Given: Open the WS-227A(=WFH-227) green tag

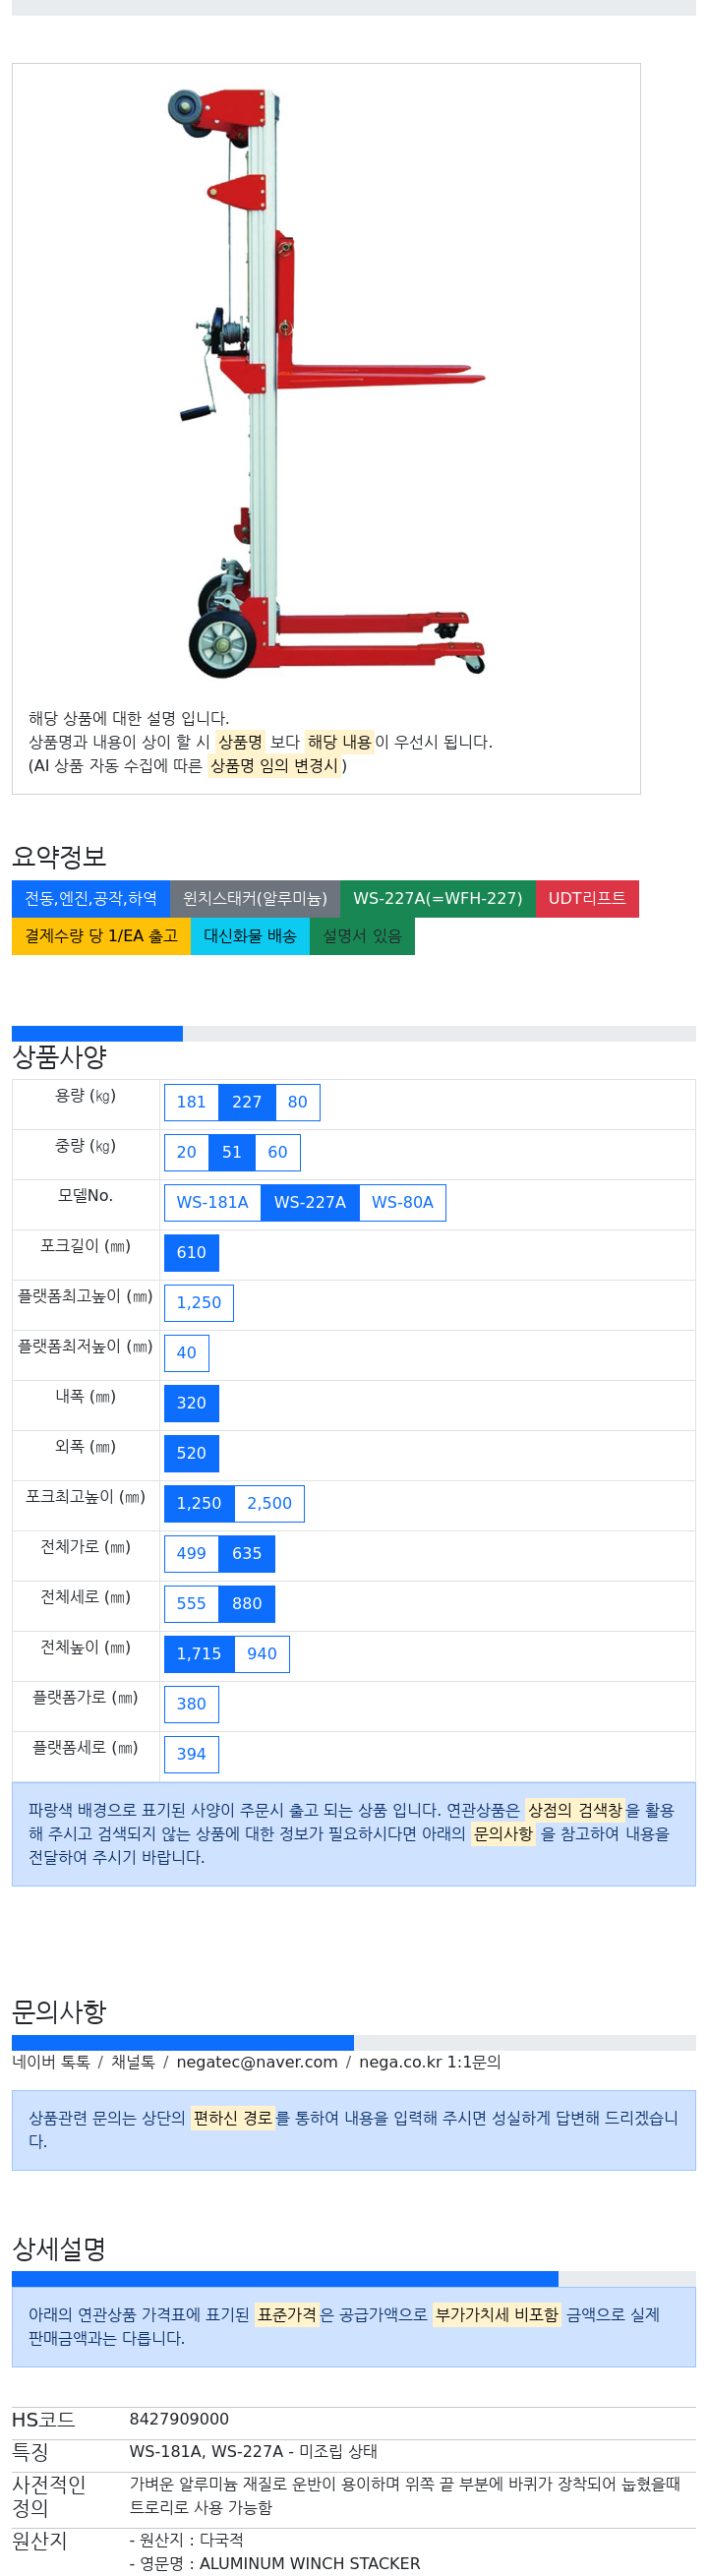Looking at the screenshot, I should click(x=438, y=898).
